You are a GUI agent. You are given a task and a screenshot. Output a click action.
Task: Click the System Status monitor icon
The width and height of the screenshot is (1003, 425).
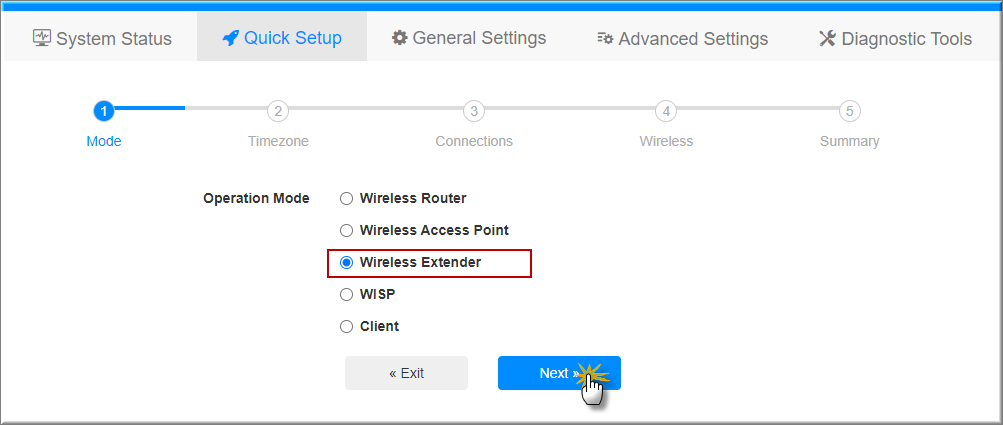pyautogui.click(x=42, y=39)
